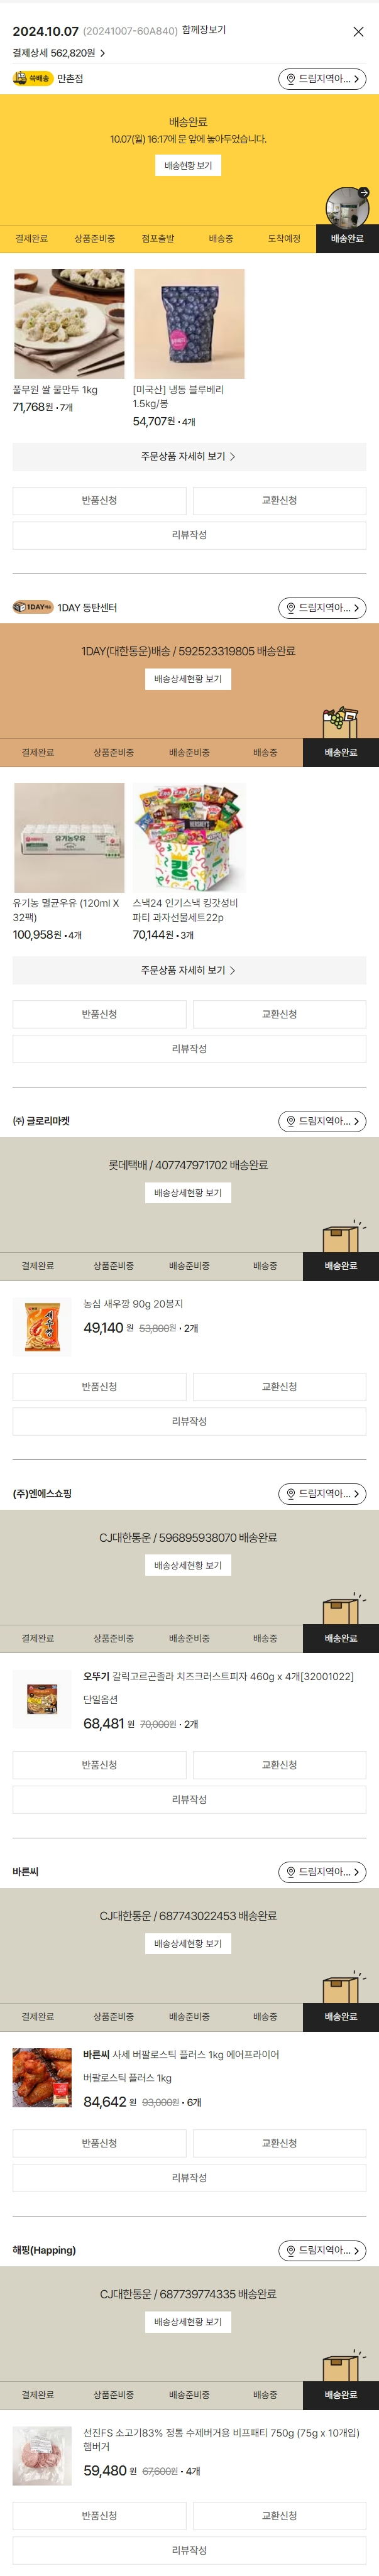This screenshot has width=379, height=2576.
Task: Open 드림지역아... selector beside 만촌점
Action: point(322,79)
